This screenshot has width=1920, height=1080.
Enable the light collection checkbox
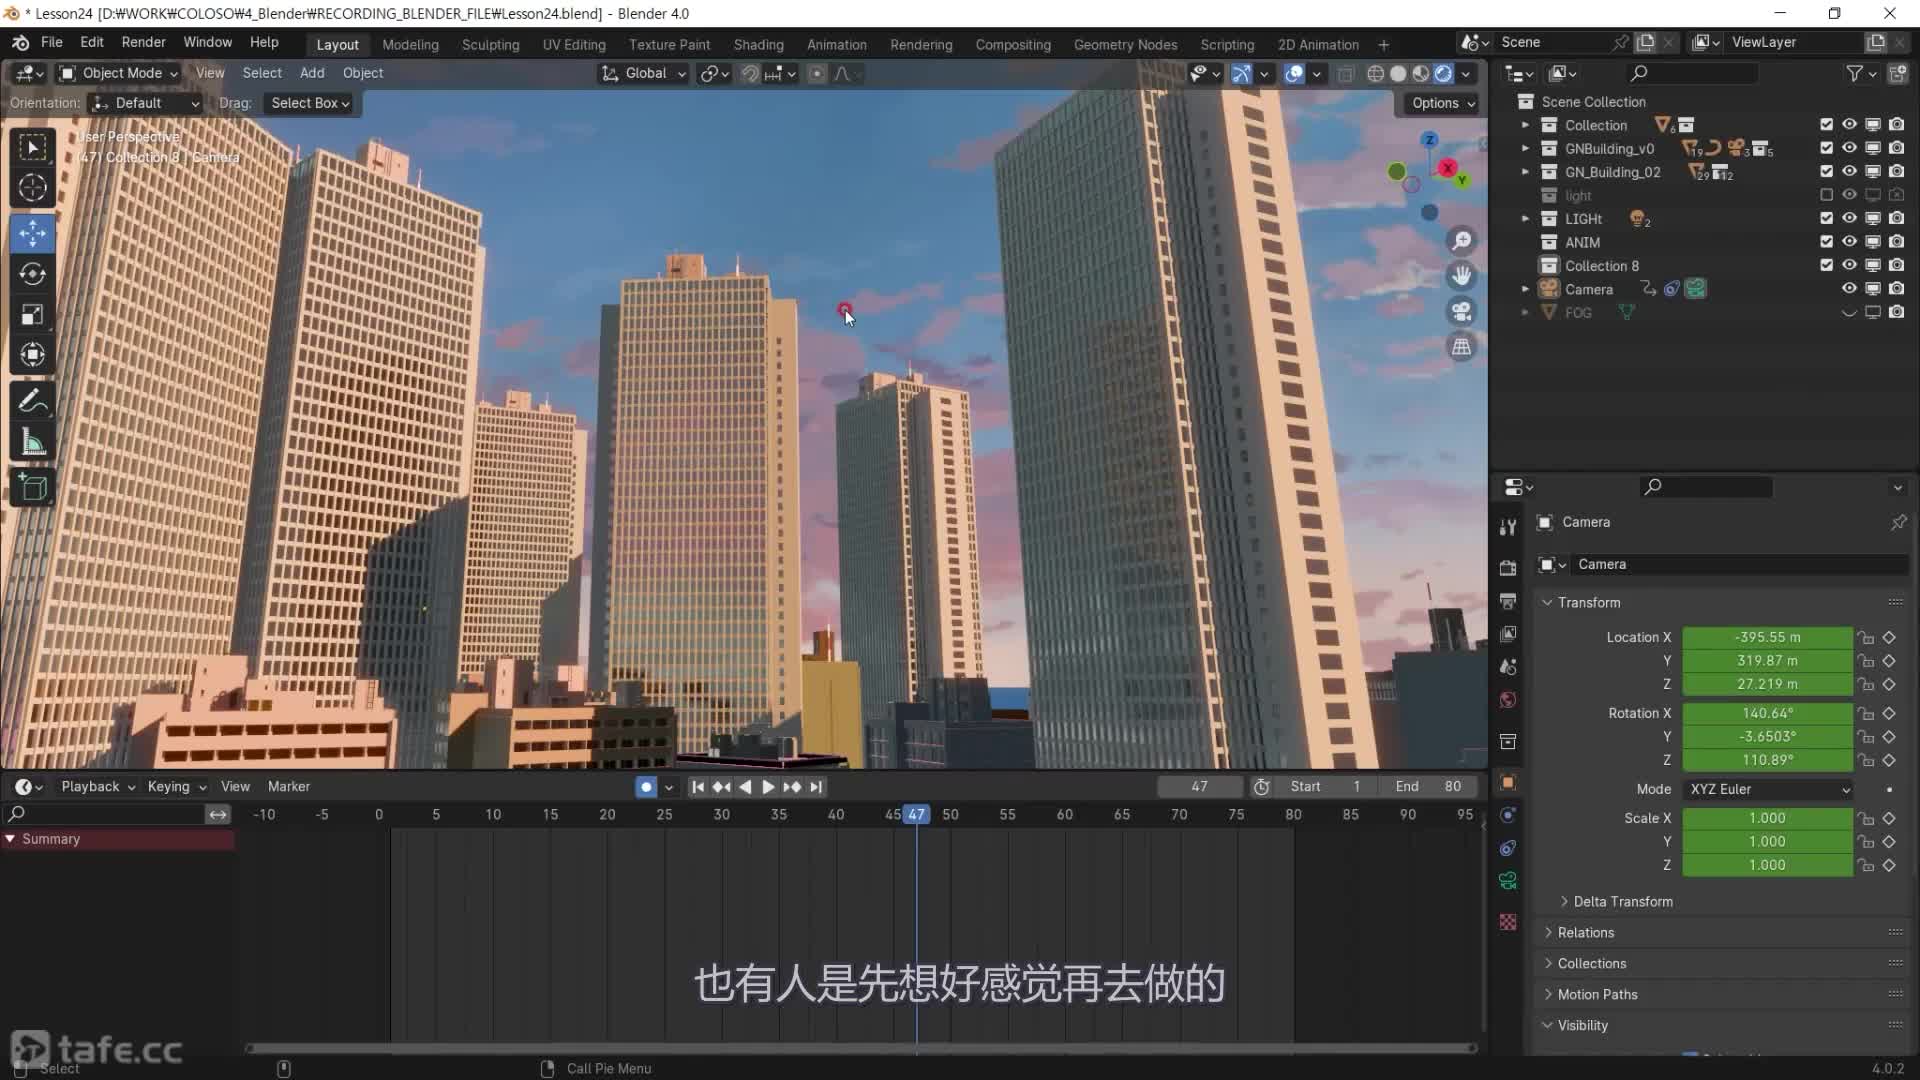pyautogui.click(x=1826, y=195)
